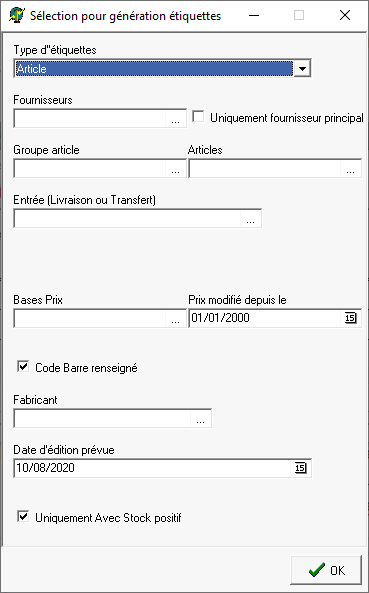Open the Entrée (Livraison ou Transfert) ellipsis button
This screenshot has height=593, width=369.
coord(250,219)
